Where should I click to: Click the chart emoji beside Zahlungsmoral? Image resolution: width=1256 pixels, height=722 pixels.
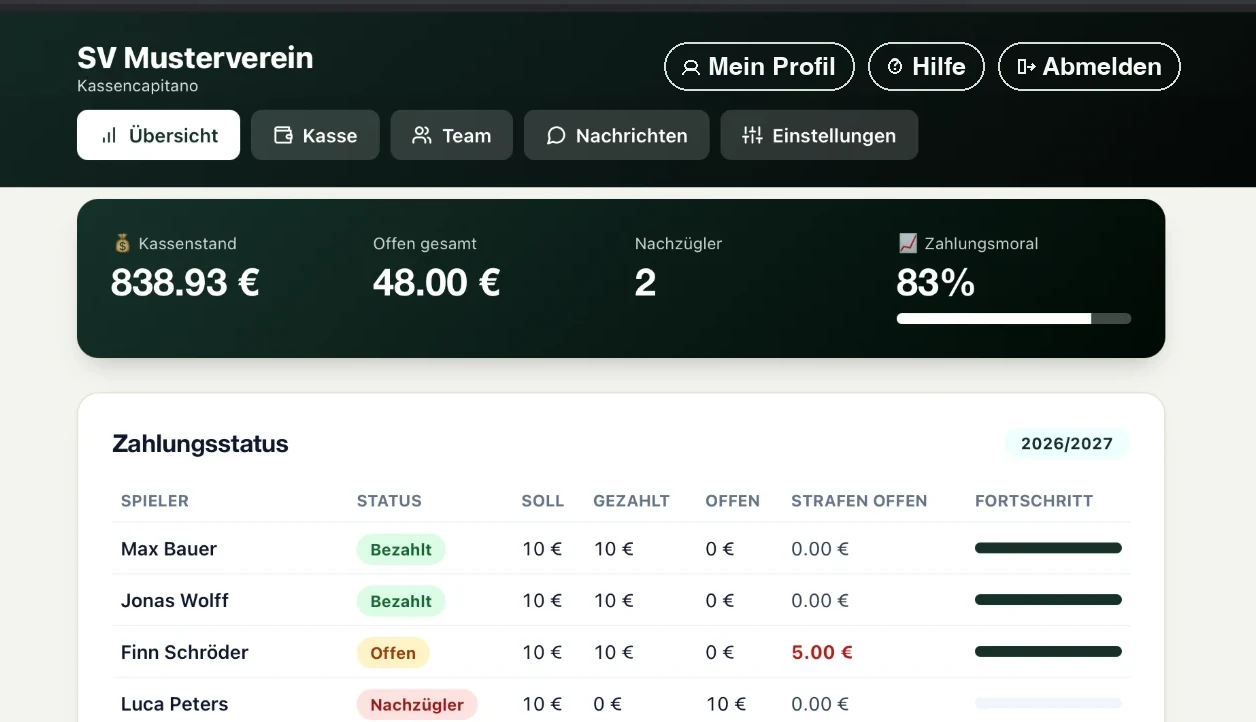908,243
